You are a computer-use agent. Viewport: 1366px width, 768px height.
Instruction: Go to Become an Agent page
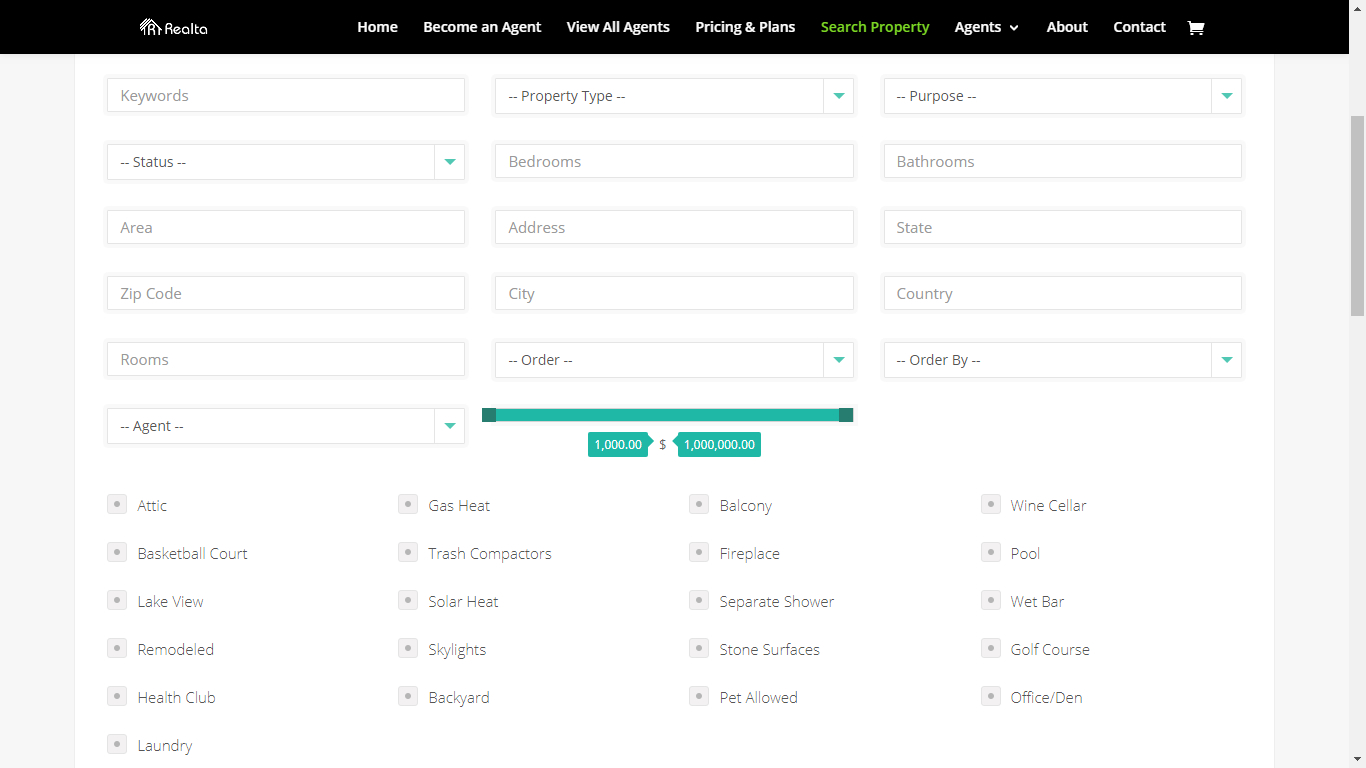pyautogui.click(x=482, y=27)
